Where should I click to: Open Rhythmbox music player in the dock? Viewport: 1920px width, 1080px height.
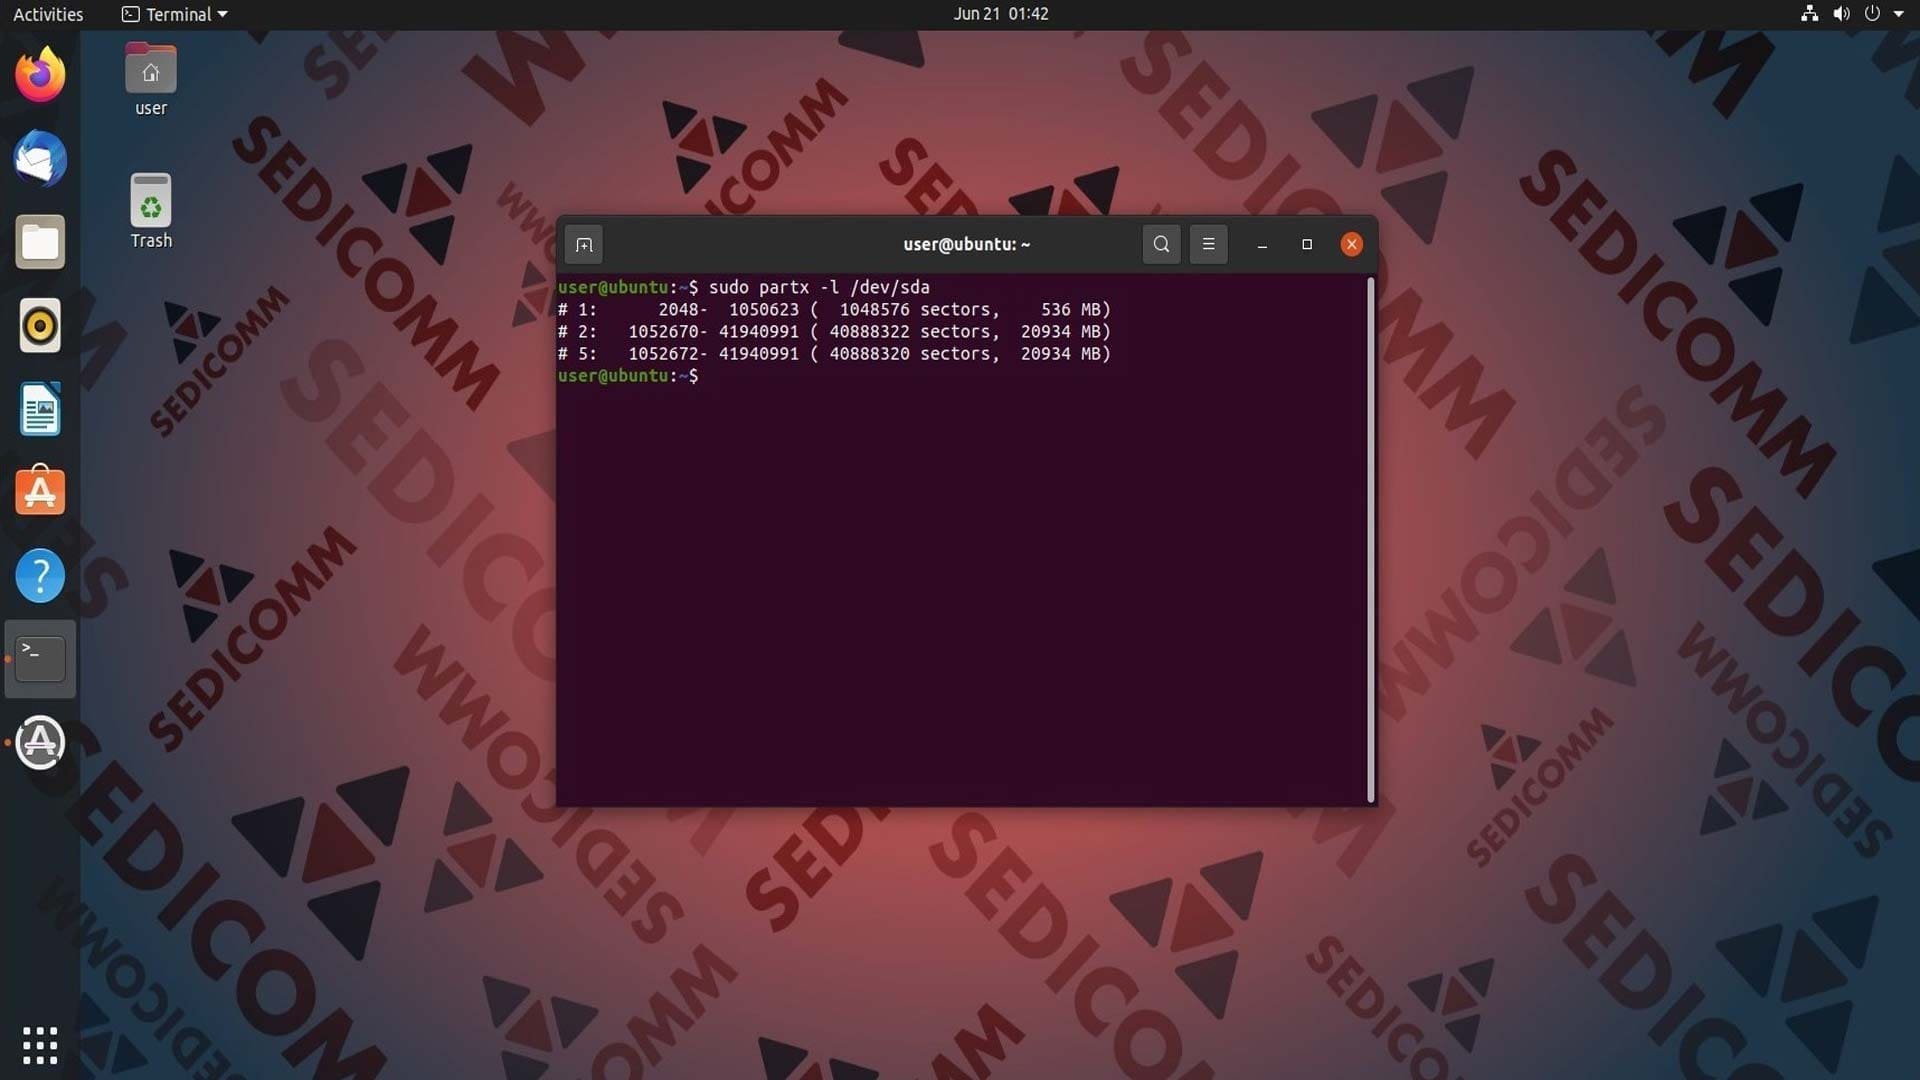click(40, 326)
